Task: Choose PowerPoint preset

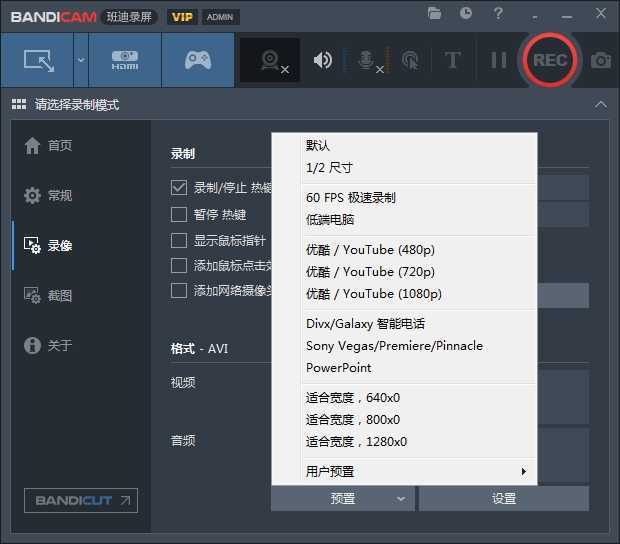Action: pyautogui.click(x=404, y=368)
